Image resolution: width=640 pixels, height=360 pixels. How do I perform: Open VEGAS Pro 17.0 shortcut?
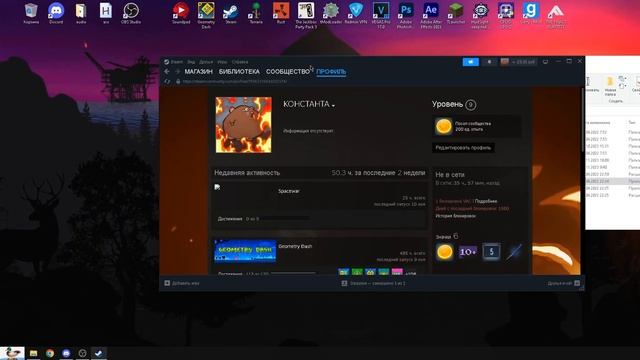pyautogui.click(x=380, y=15)
